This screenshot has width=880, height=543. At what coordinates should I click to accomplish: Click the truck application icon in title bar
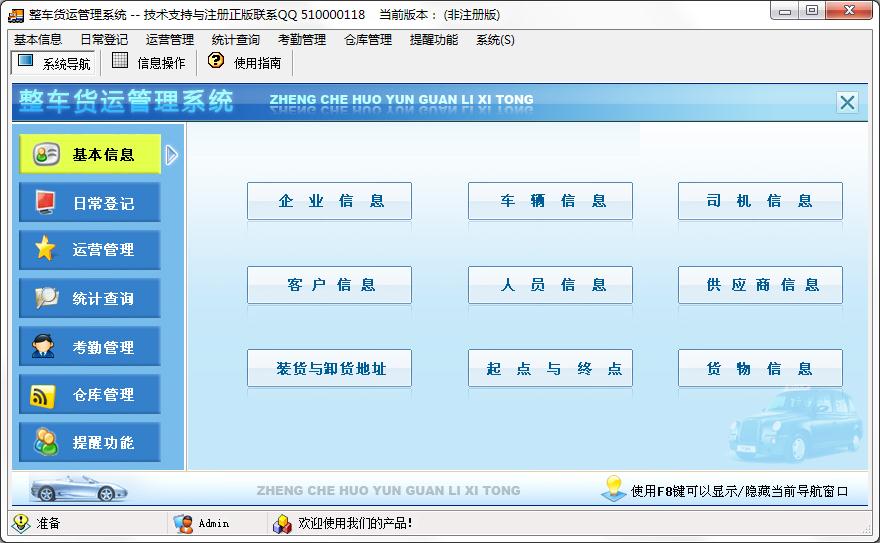16,15
